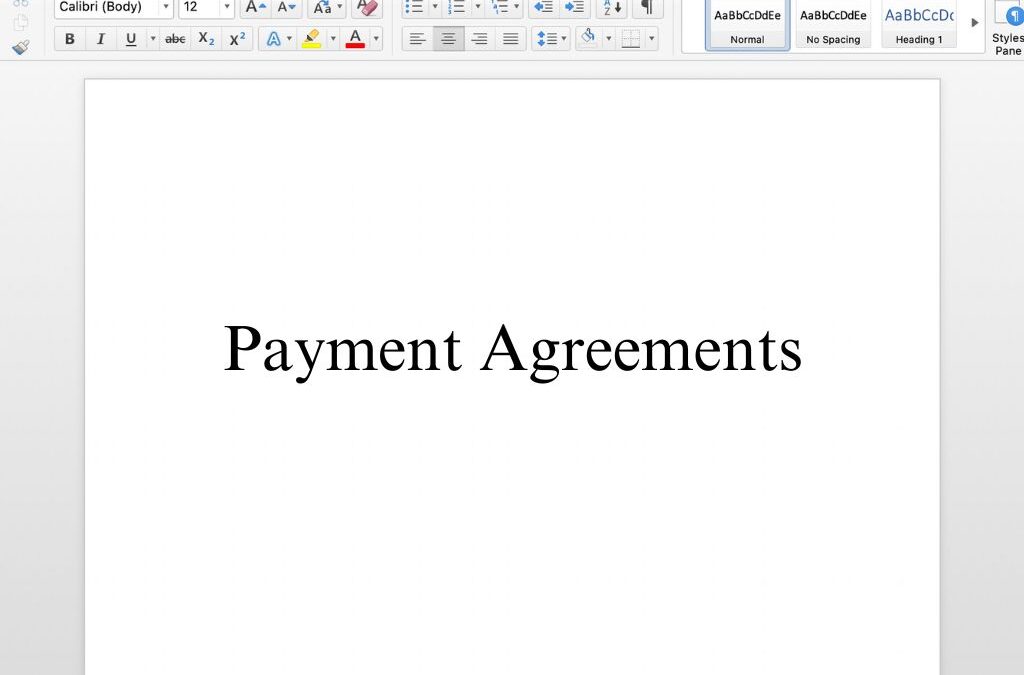
Task: Toggle italic formatting
Action: [x=100, y=39]
